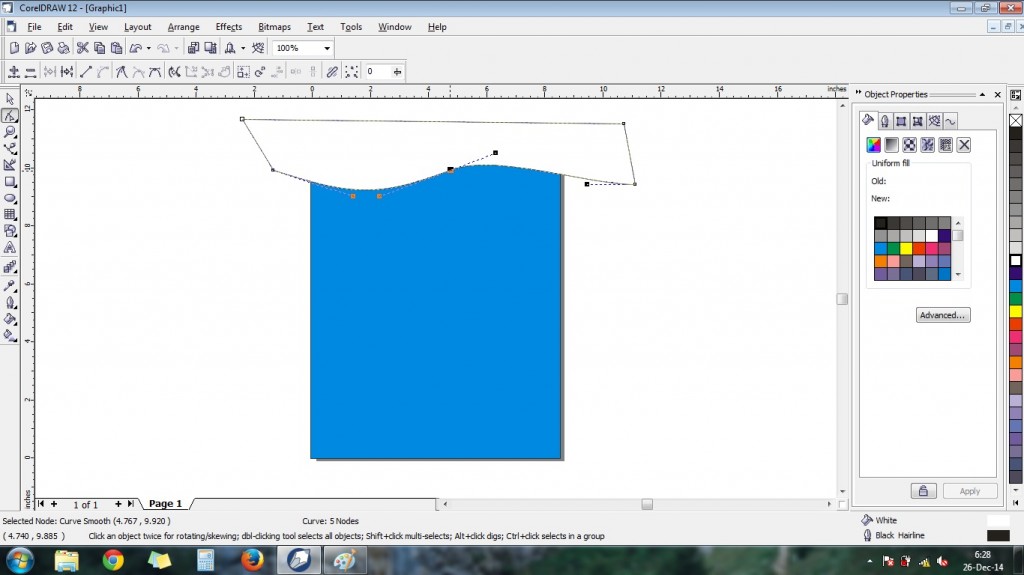This screenshot has height=575, width=1024.
Task: Select the Shape tool in toolbox
Action: 10,116
